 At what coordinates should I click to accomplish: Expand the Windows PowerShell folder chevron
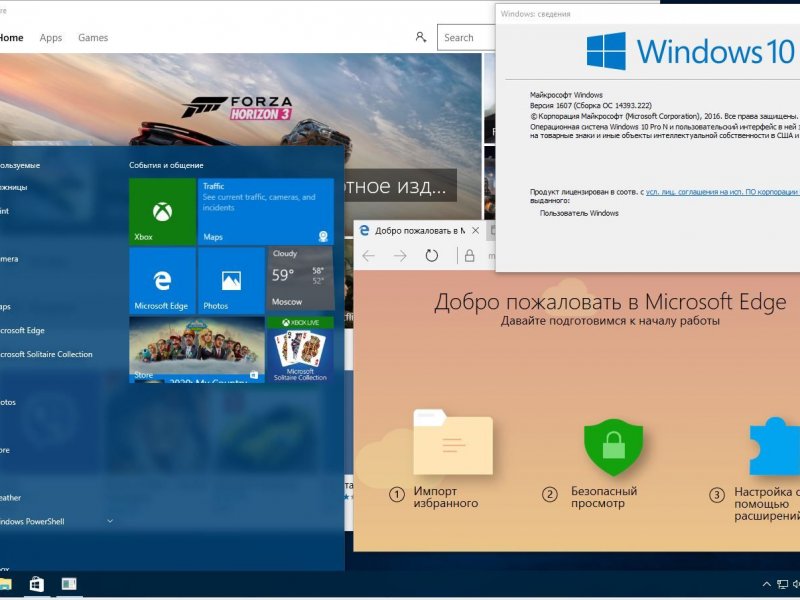pos(110,521)
